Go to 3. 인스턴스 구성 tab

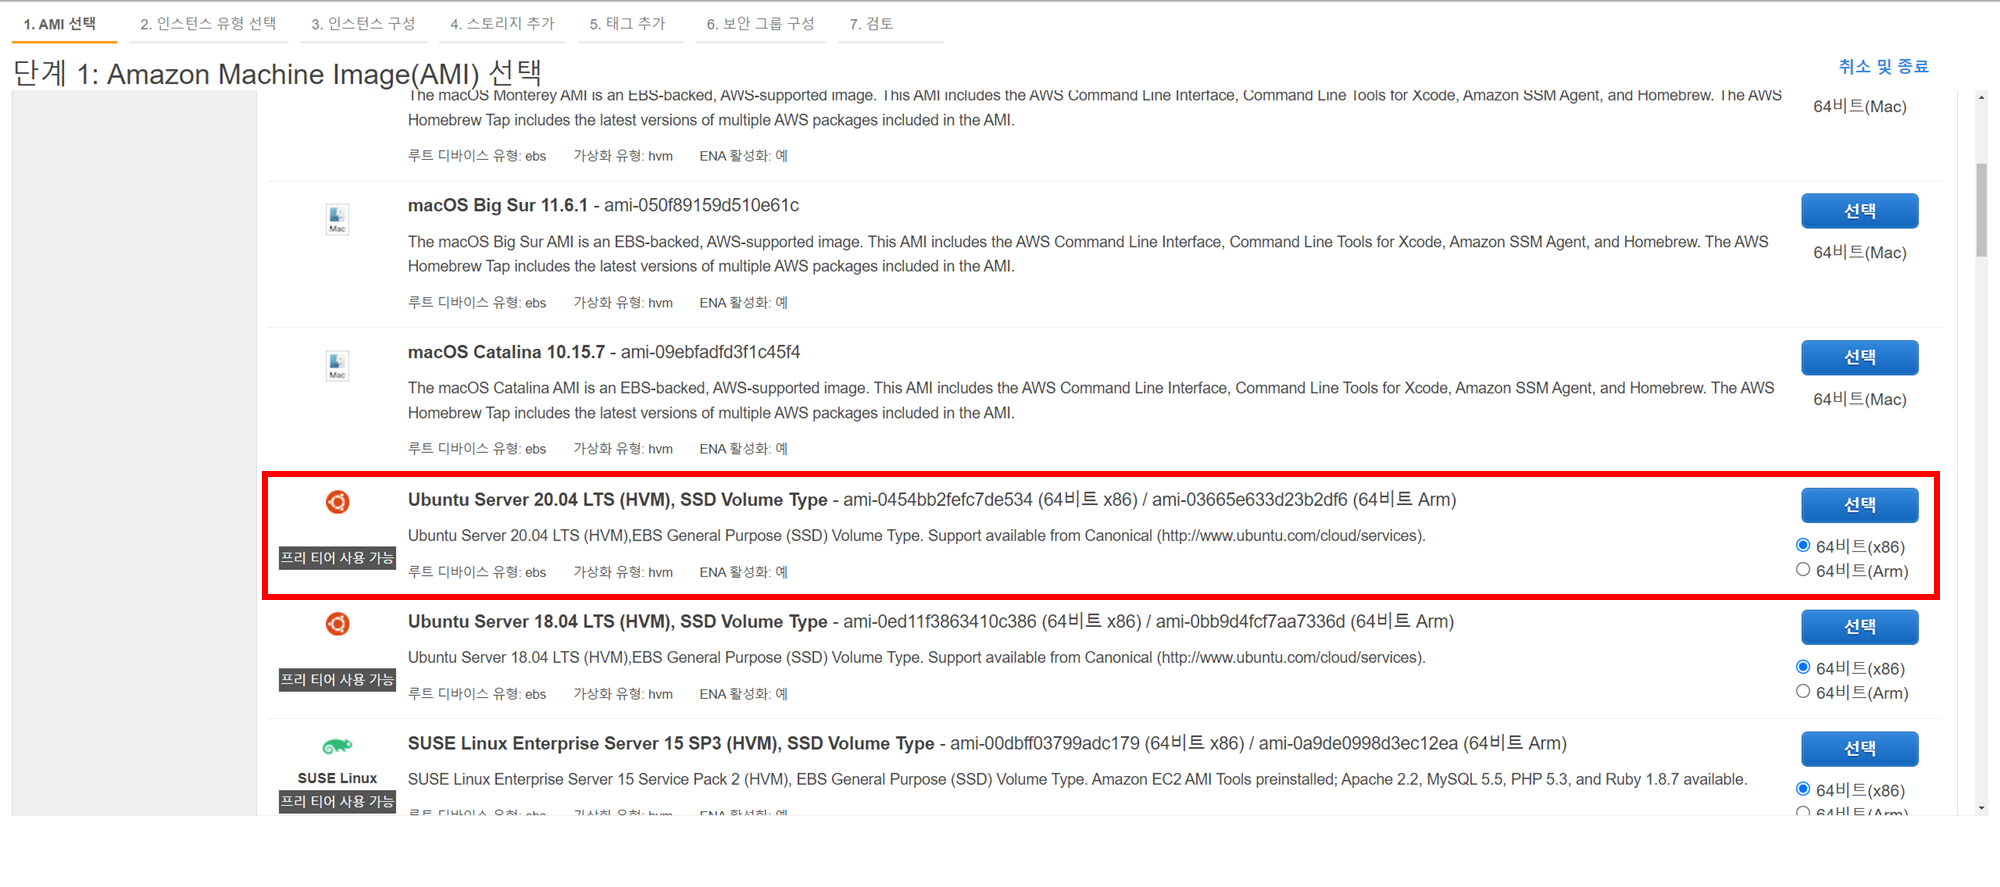click(x=363, y=24)
